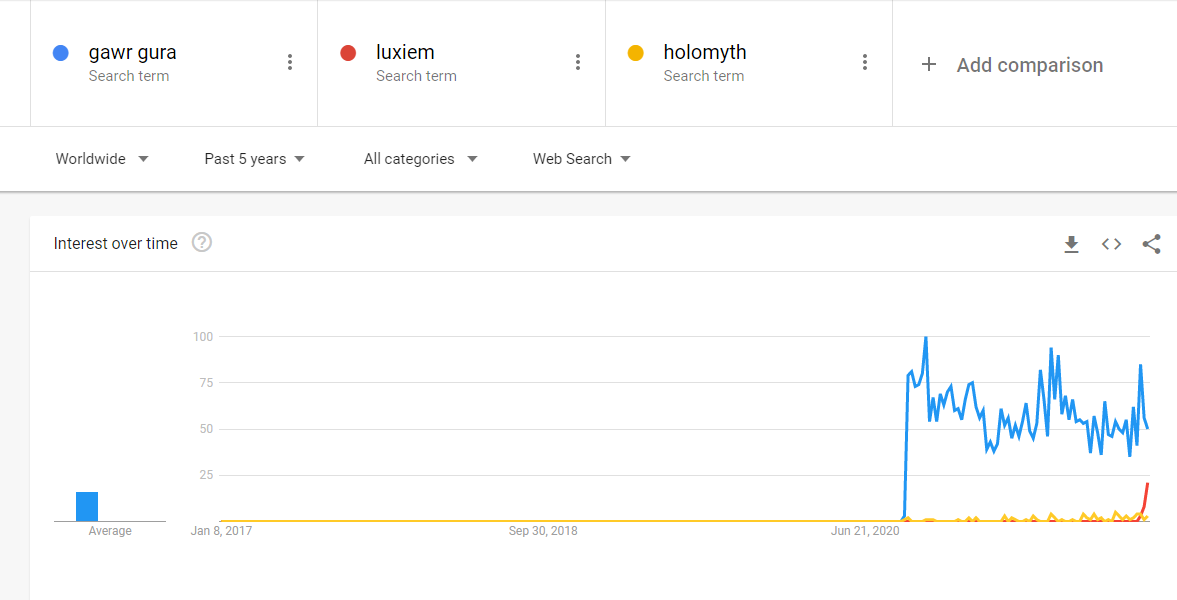The image size is (1177, 600).
Task: Click the Add comparison button
Action: (1029, 65)
